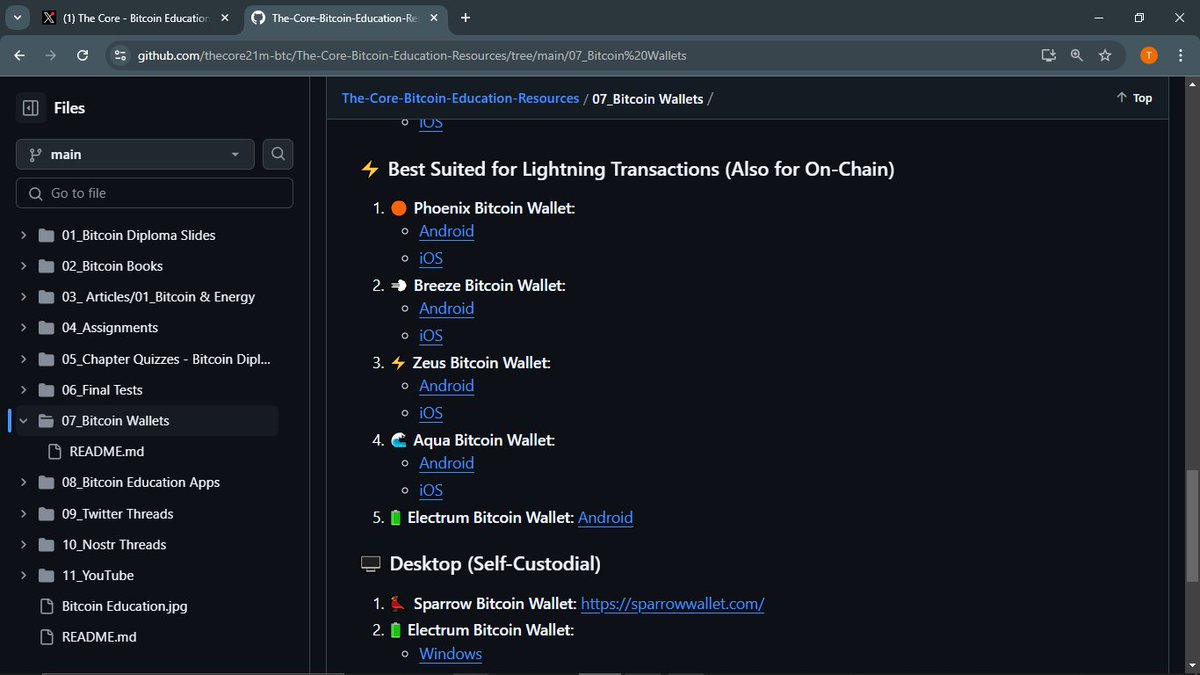Open Aqua Bitcoin Wallet iOS link
The width and height of the screenshot is (1200, 675).
click(x=431, y=490)
